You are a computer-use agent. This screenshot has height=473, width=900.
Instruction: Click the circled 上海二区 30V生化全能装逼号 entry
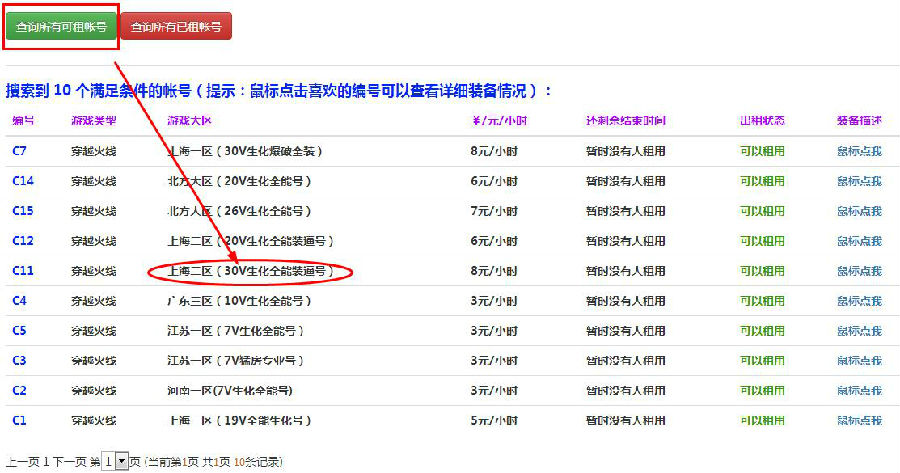coord(250,271)
